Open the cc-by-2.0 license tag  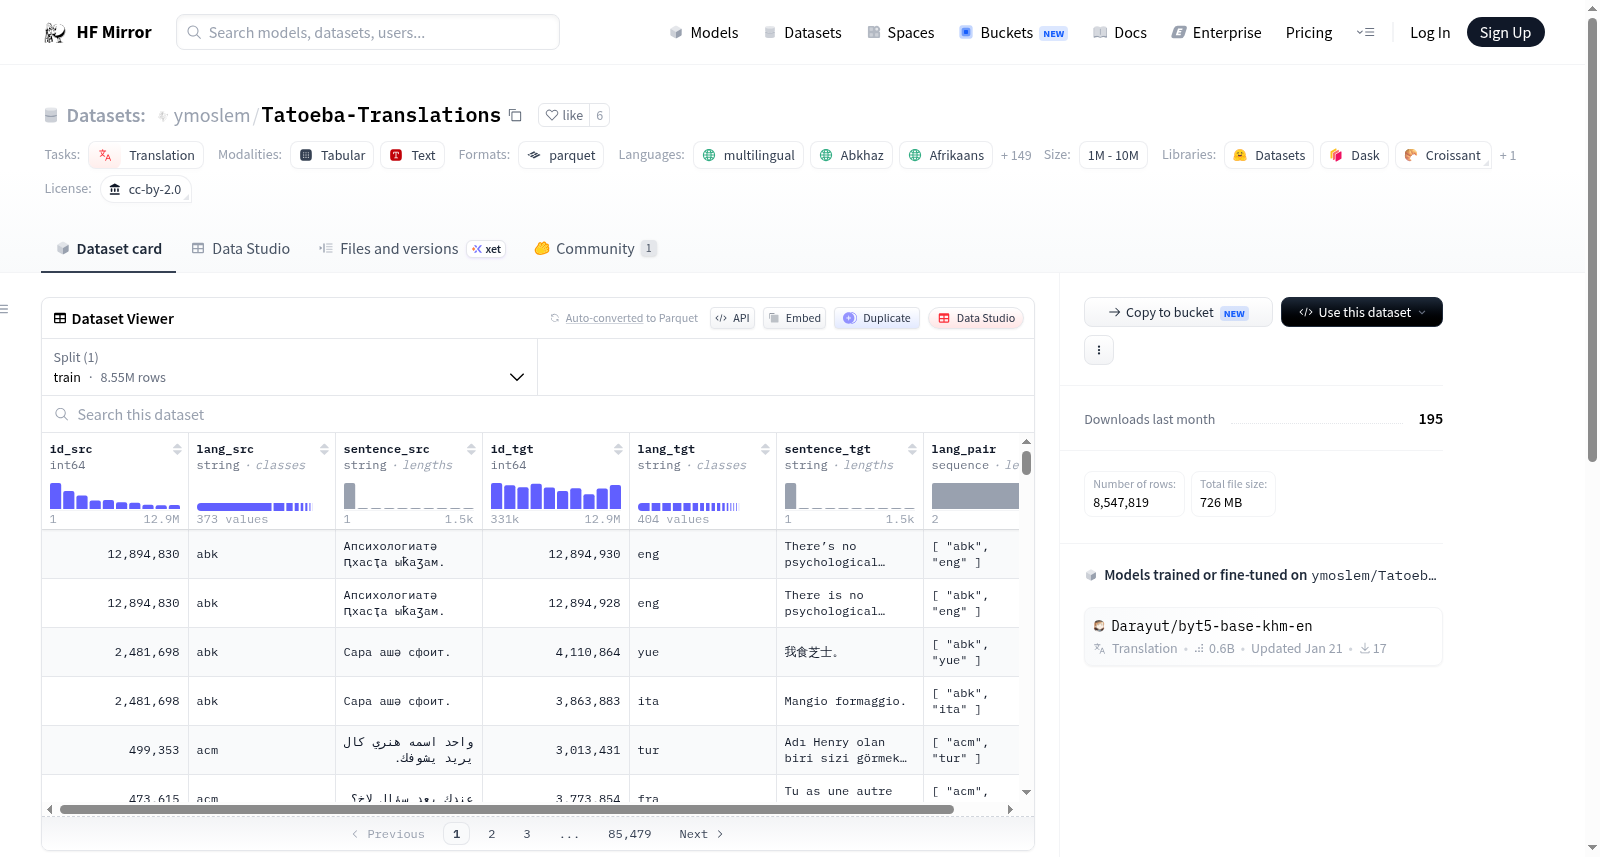pos(146,189)
